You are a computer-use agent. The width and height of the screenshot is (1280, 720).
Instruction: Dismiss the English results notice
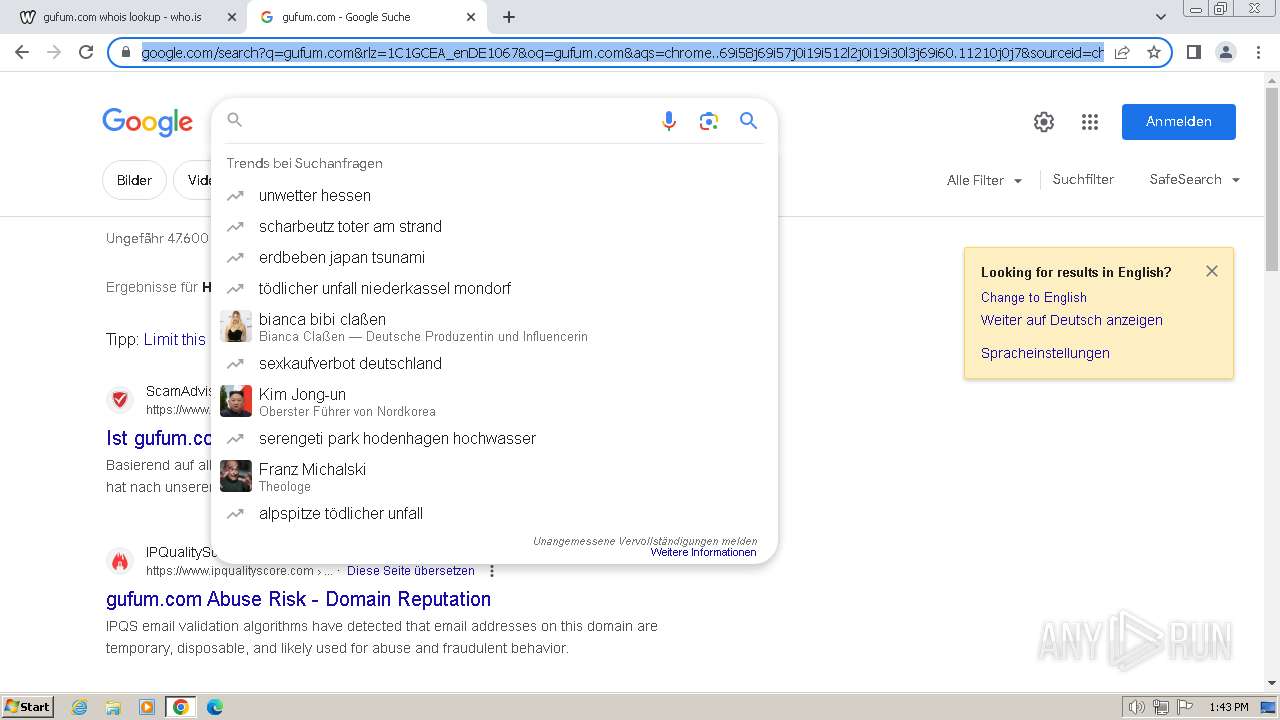(1212, 271)
